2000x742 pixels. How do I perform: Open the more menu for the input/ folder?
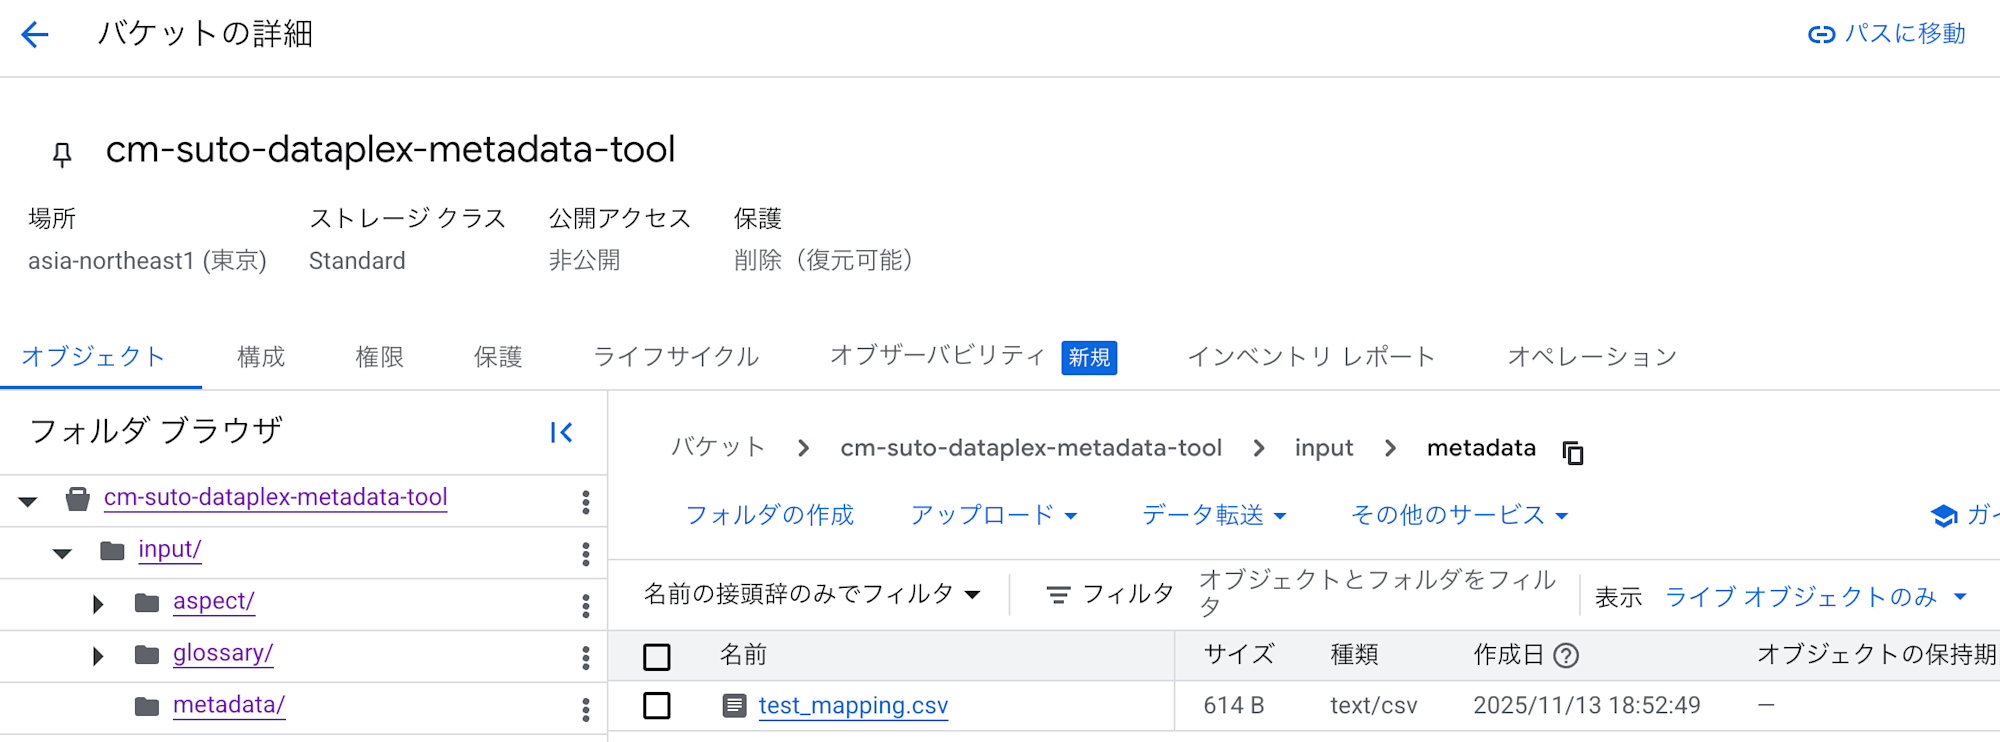[586, 554]
